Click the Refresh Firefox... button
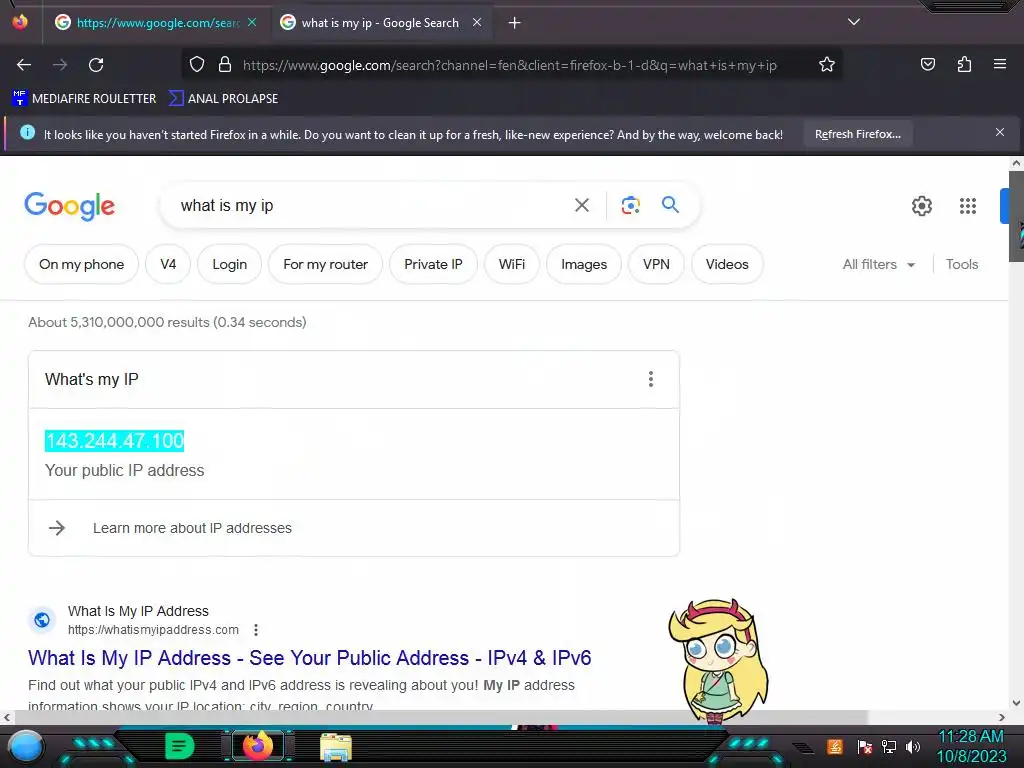The width and height of the screenshot is (1024, 768). tap(857, 135)
